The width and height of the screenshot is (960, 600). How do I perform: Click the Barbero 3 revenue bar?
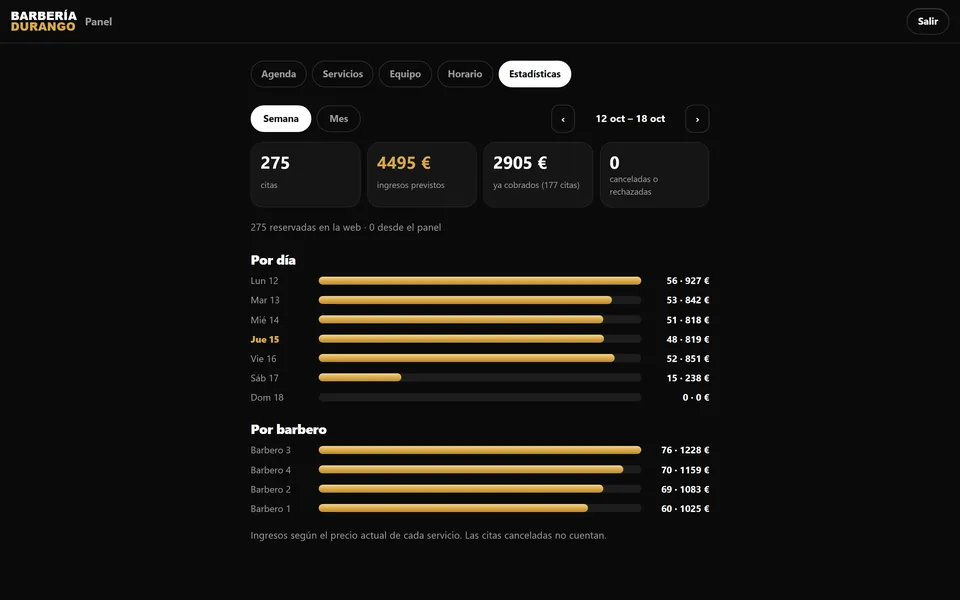point(480,450)
